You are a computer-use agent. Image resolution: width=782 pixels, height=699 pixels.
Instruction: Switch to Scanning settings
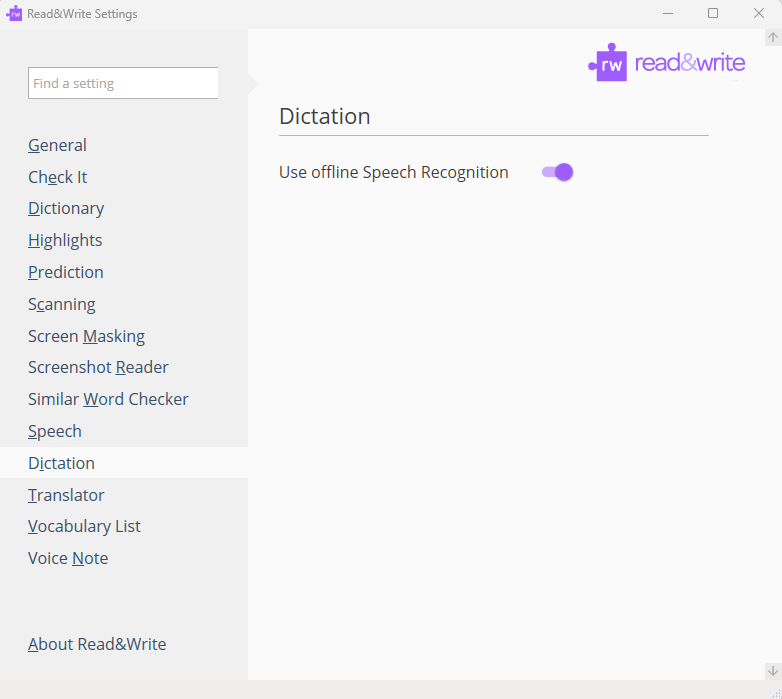point(62,304)
